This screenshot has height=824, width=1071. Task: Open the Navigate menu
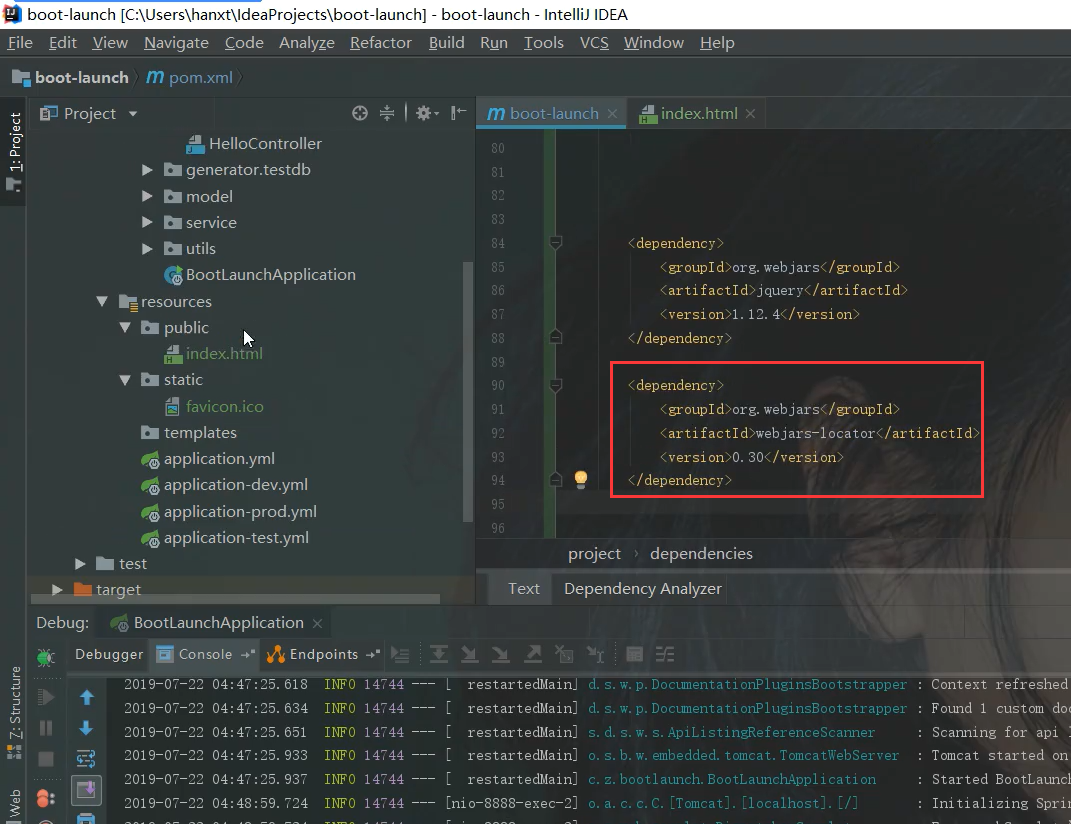pyautogui.click(x=176, y=42)
